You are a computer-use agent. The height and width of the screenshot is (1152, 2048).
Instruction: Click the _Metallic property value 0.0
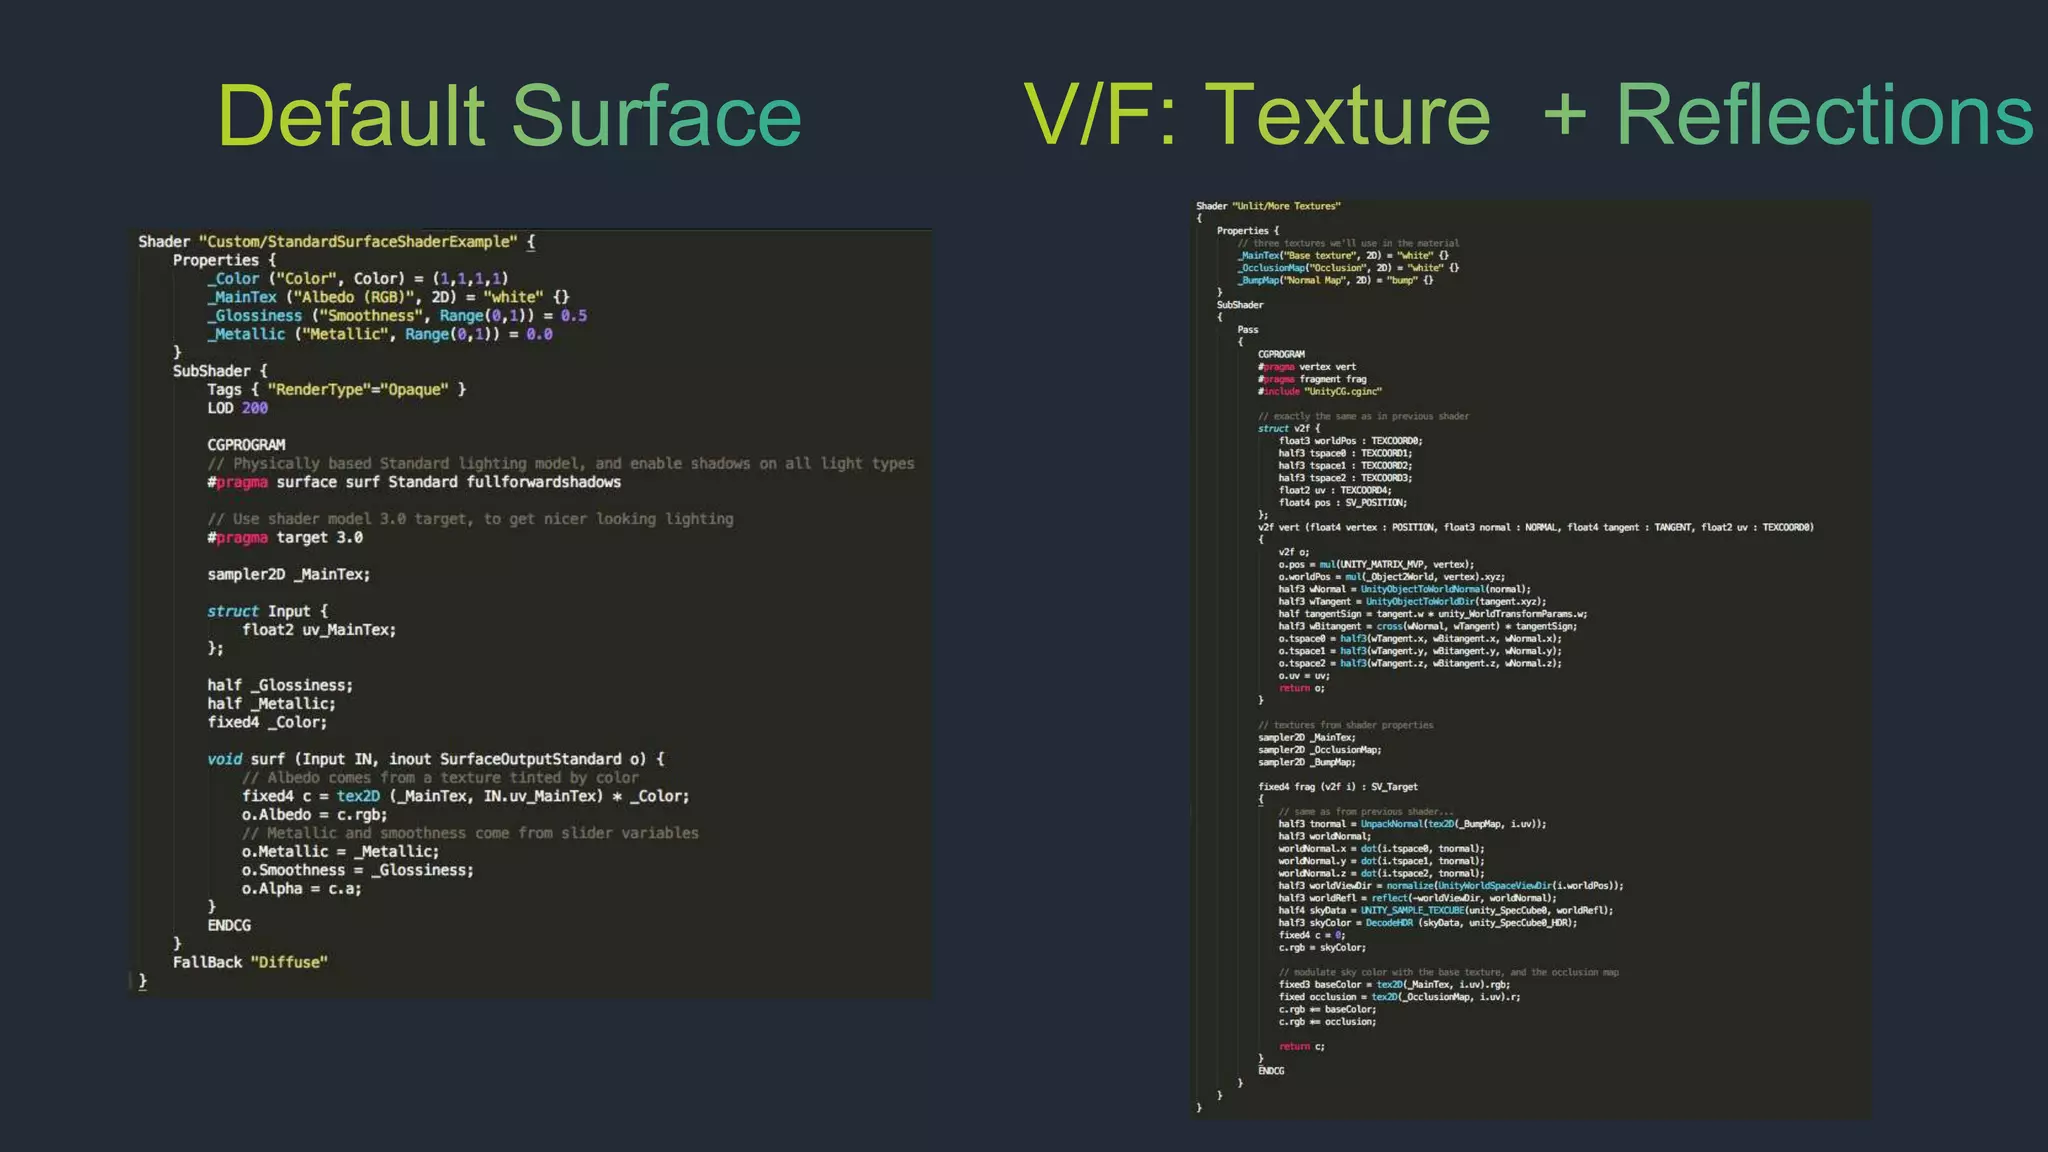[x=539, y=335]
